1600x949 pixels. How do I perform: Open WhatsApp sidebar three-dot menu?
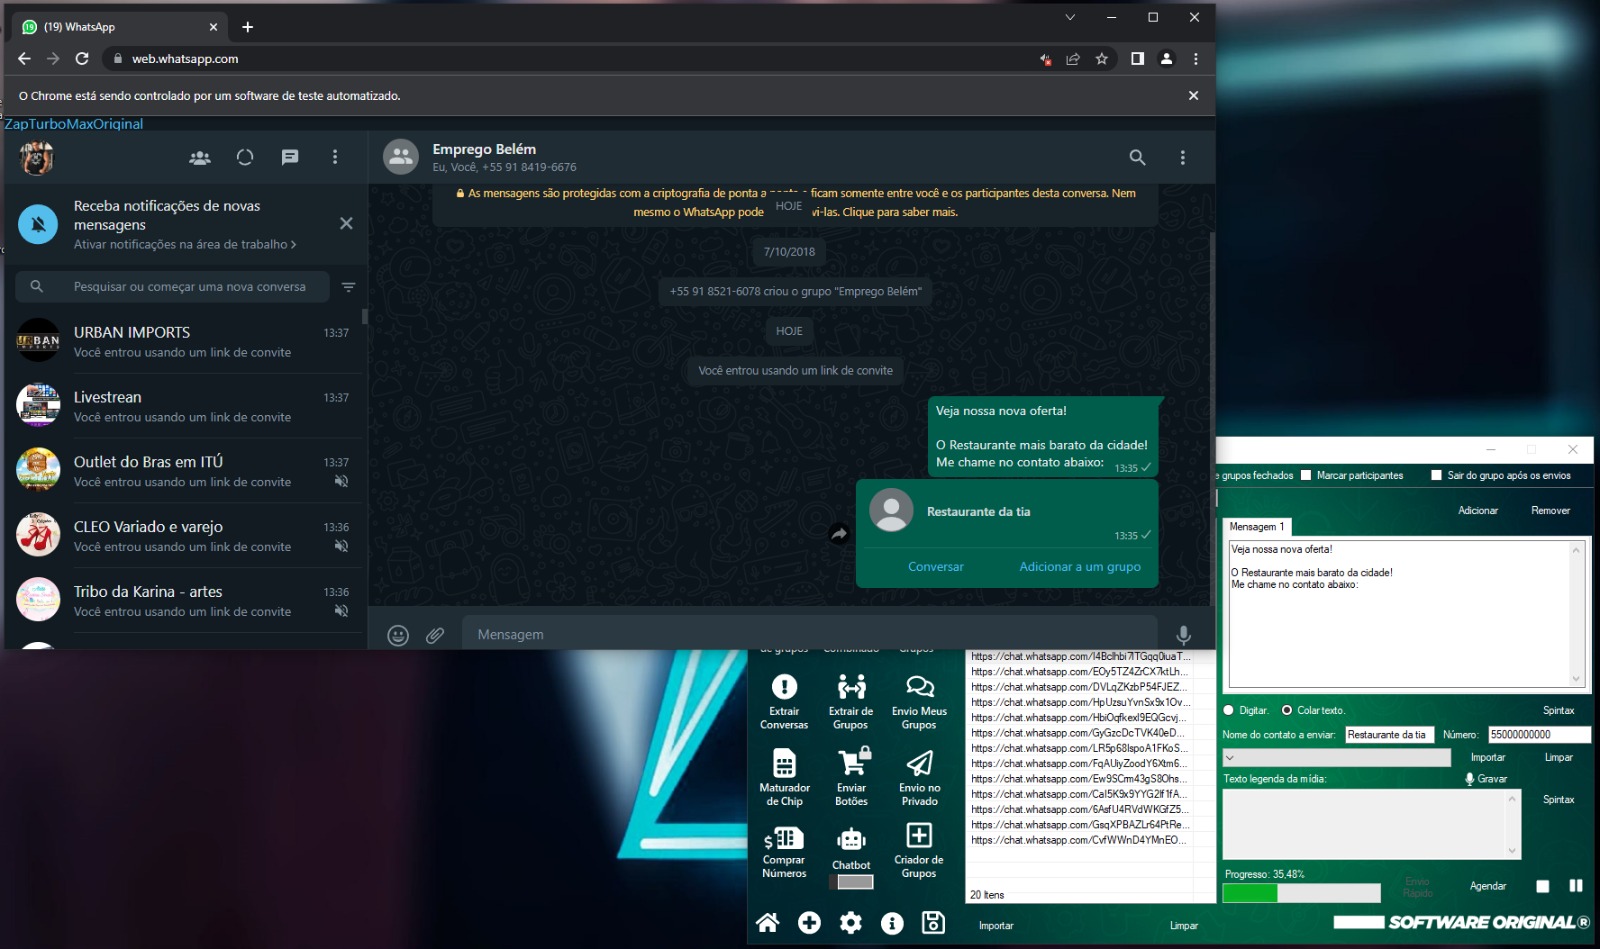[x=335, y=157]
